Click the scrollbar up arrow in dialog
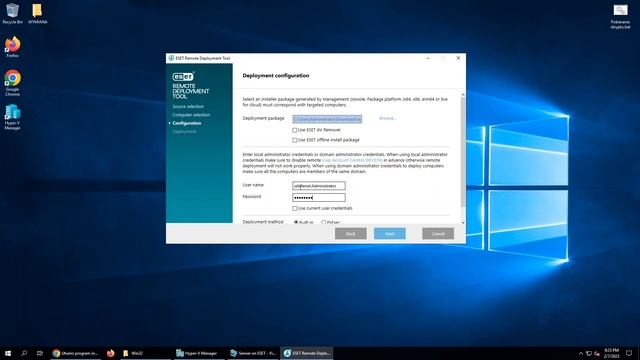 463,95
